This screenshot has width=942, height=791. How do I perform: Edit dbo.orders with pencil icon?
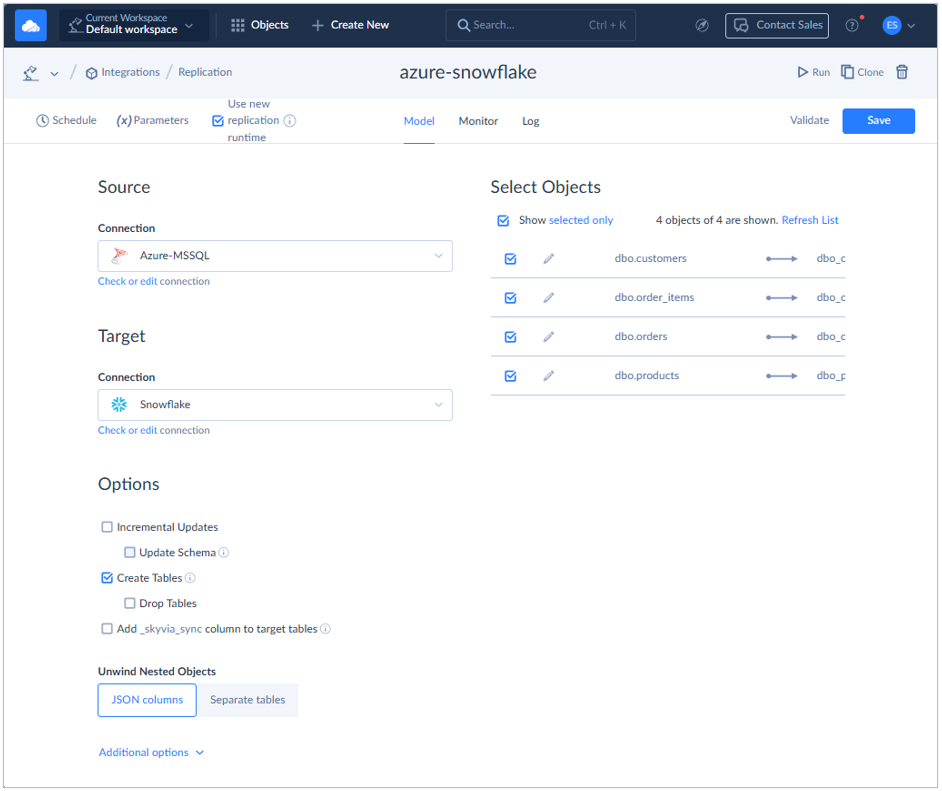pos(548,337)
